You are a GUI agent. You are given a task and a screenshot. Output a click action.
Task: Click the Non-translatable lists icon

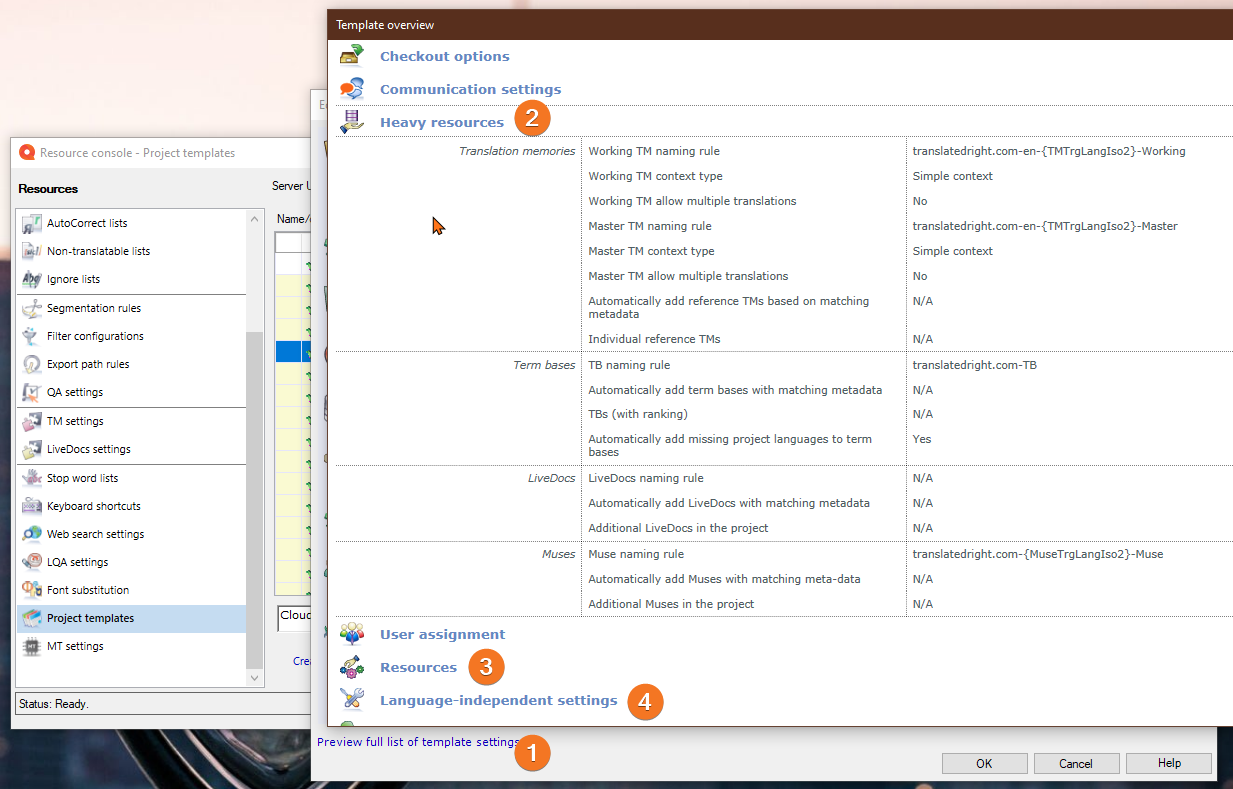pyautogui.click(x=32, y=251)
